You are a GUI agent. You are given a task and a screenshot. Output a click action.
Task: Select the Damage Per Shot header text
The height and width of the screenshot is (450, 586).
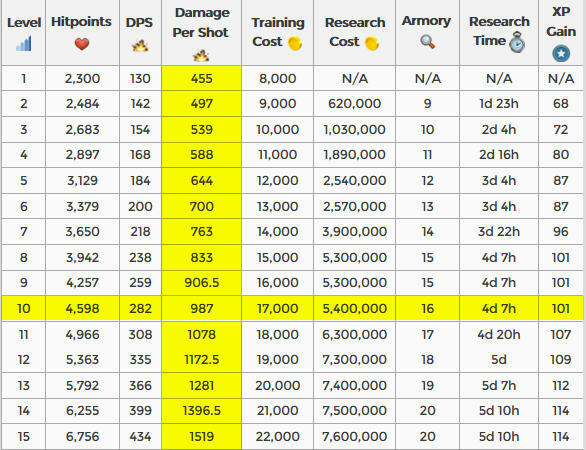pos(201,23)
